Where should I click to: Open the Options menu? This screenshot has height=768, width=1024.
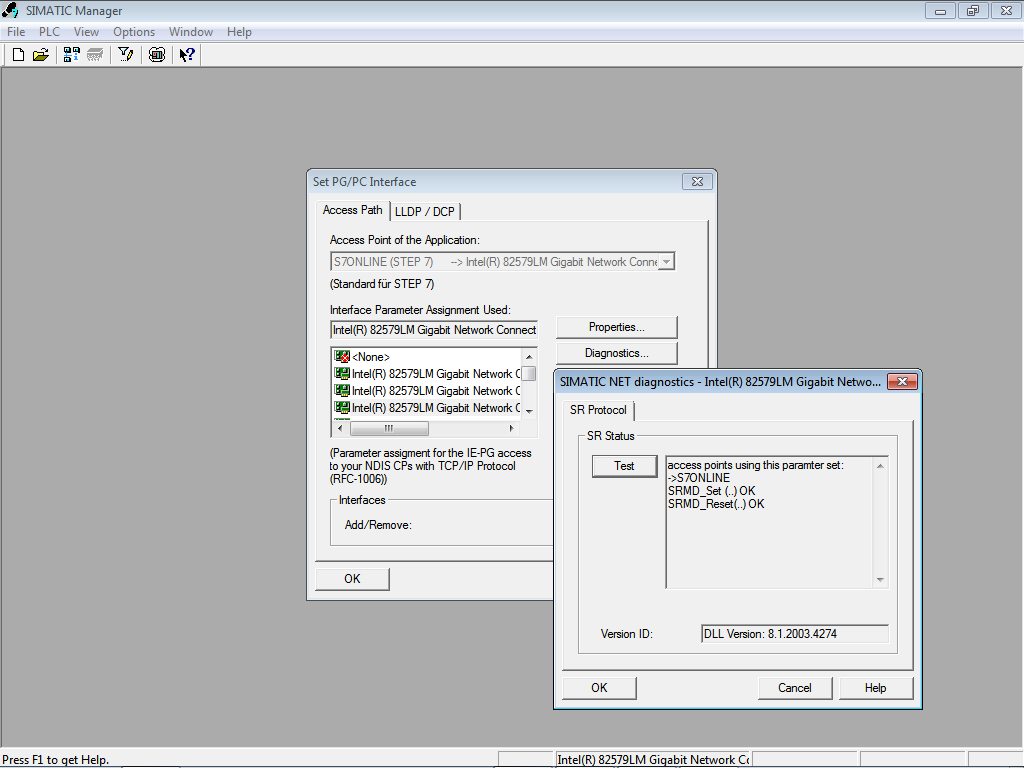click(x=134, y=32)
